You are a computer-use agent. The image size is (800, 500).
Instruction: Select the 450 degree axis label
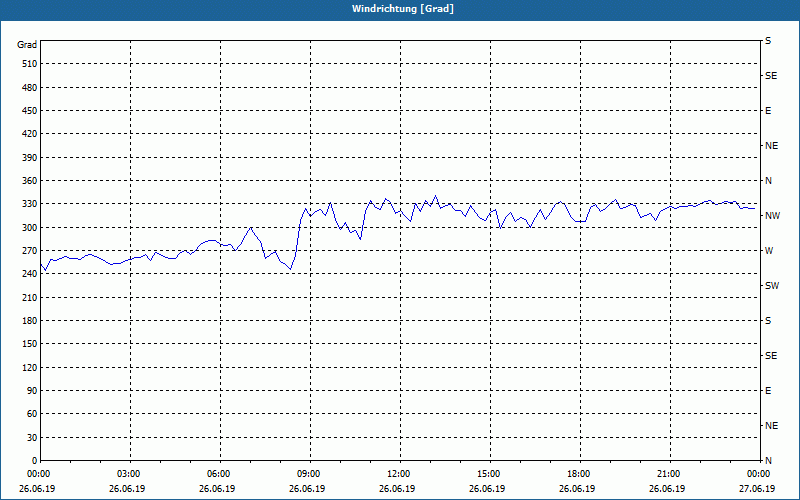point(30,111)
